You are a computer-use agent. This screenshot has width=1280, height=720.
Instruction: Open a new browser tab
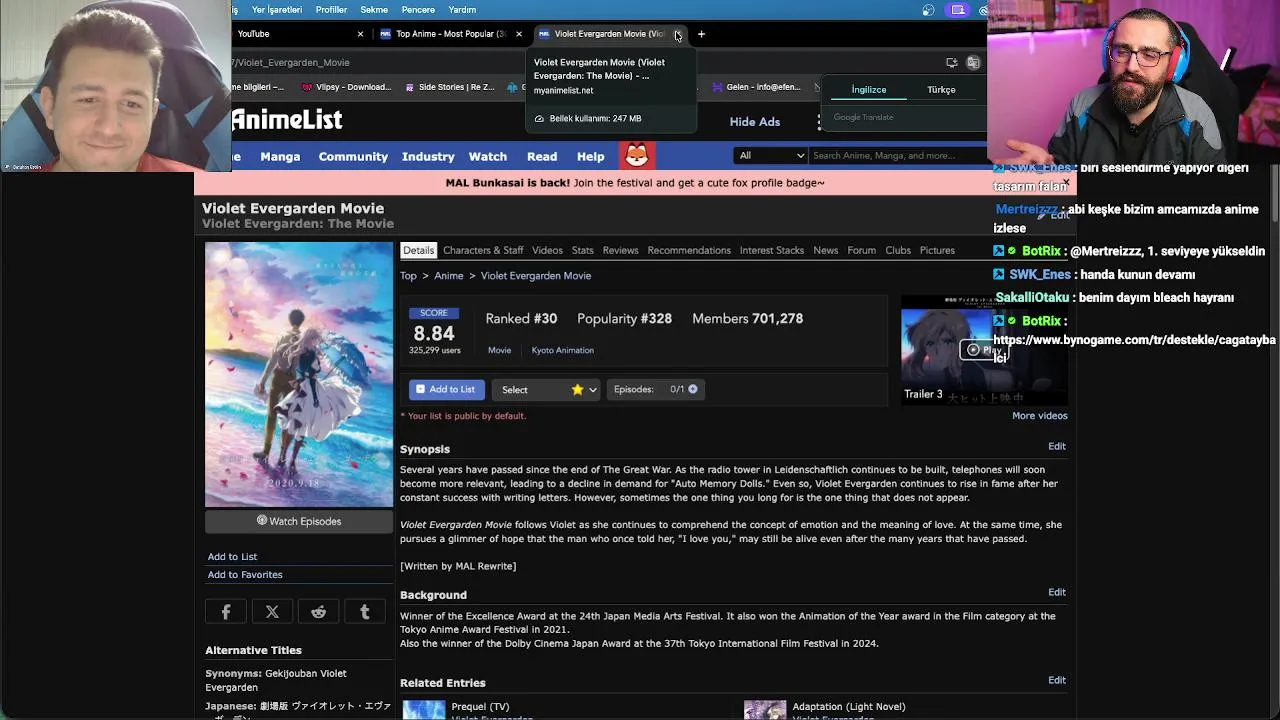[x=701, y=34]
